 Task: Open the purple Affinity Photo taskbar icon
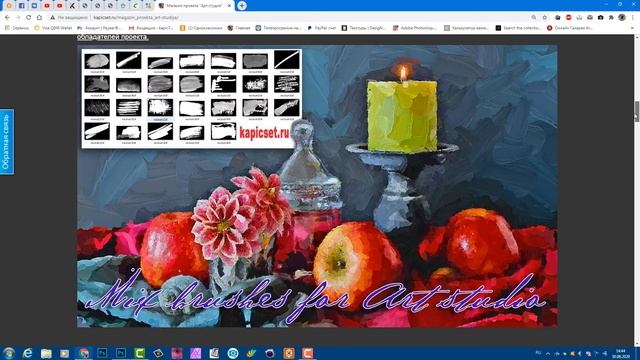[196, 353]
